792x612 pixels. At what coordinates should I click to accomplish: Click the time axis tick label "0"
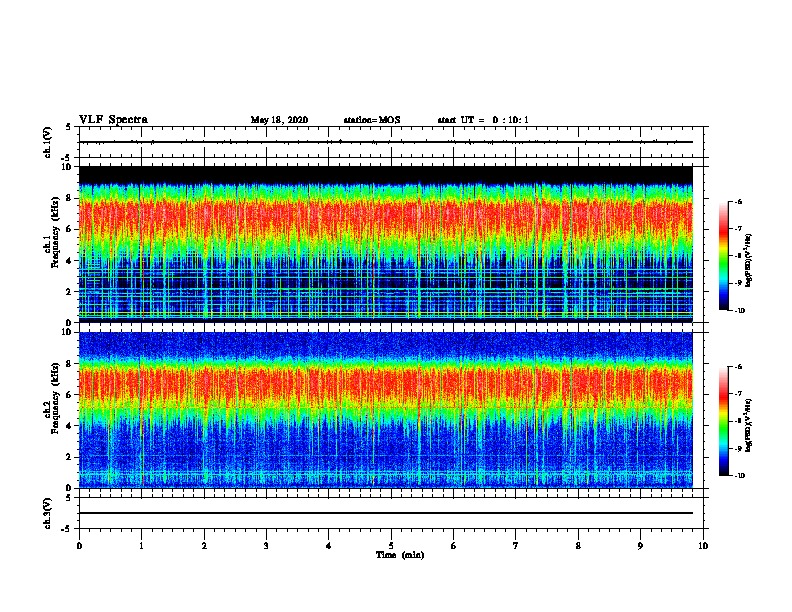(x=79, y=546)
